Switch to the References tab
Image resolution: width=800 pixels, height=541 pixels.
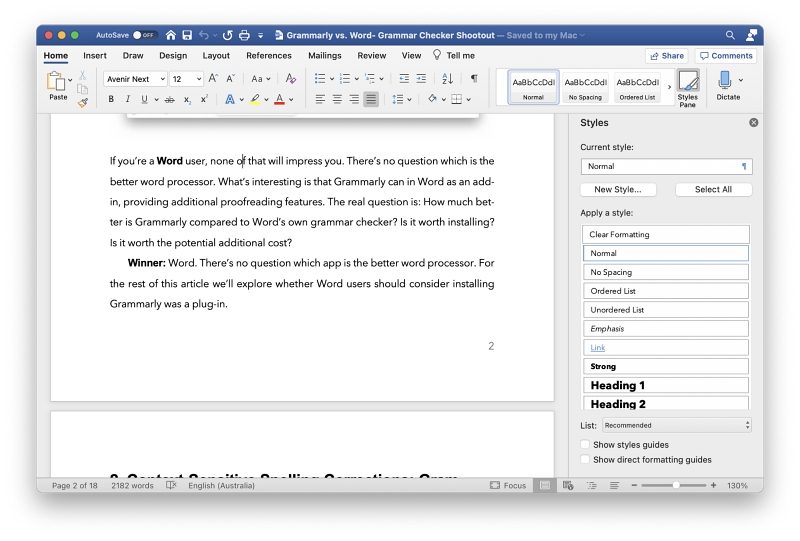pyautogui.click(x=269, y=56)
